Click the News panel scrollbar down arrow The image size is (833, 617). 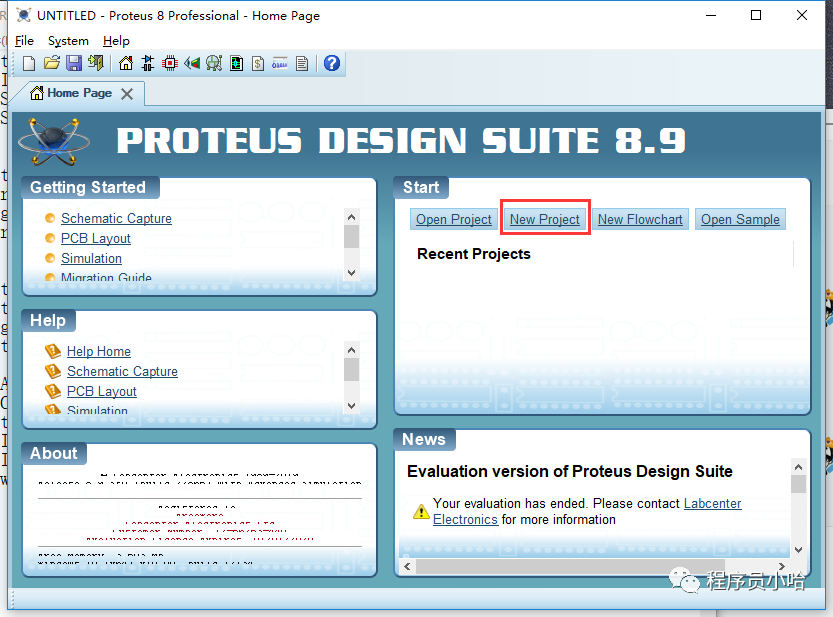[x=798, y=550]
